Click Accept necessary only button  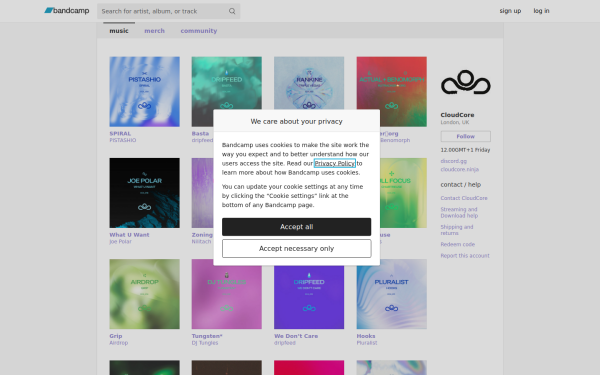pos(297,248)
